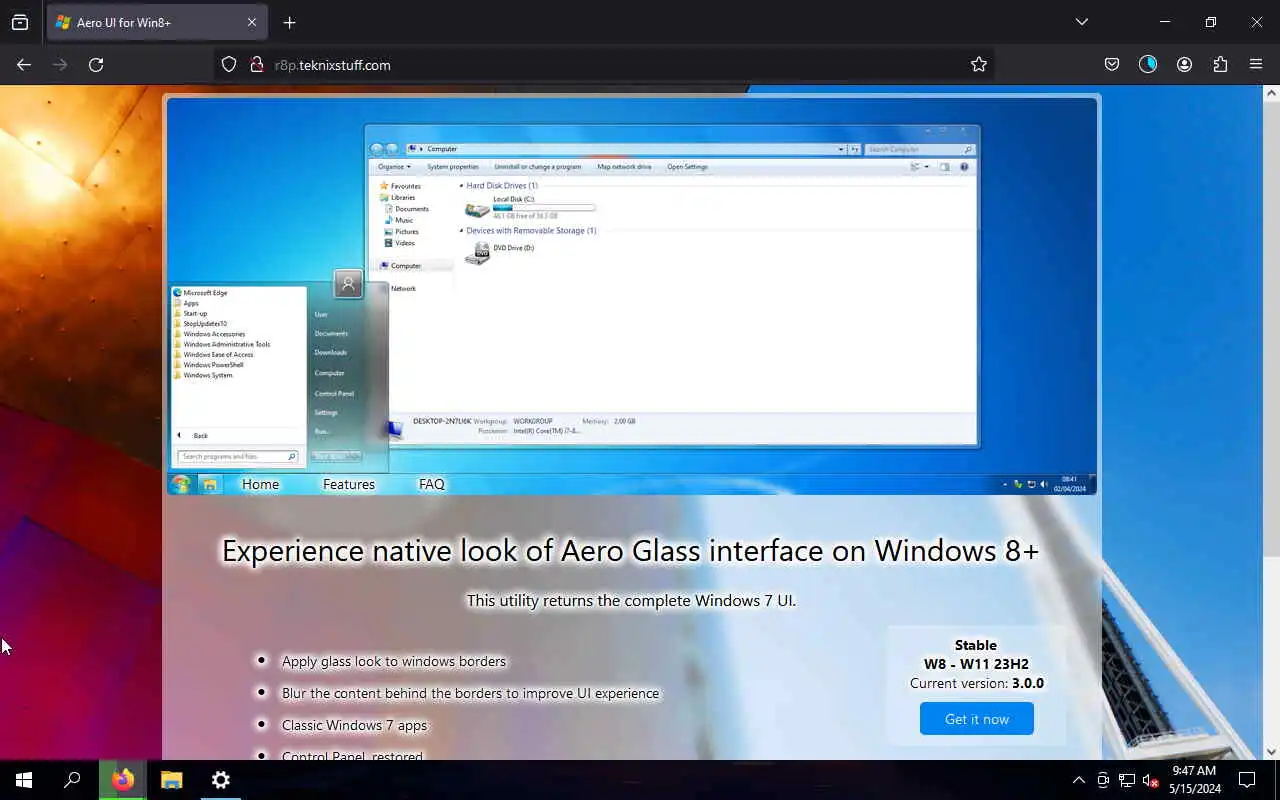Go back to previous page
The image size is (1280, 800).
24,64
